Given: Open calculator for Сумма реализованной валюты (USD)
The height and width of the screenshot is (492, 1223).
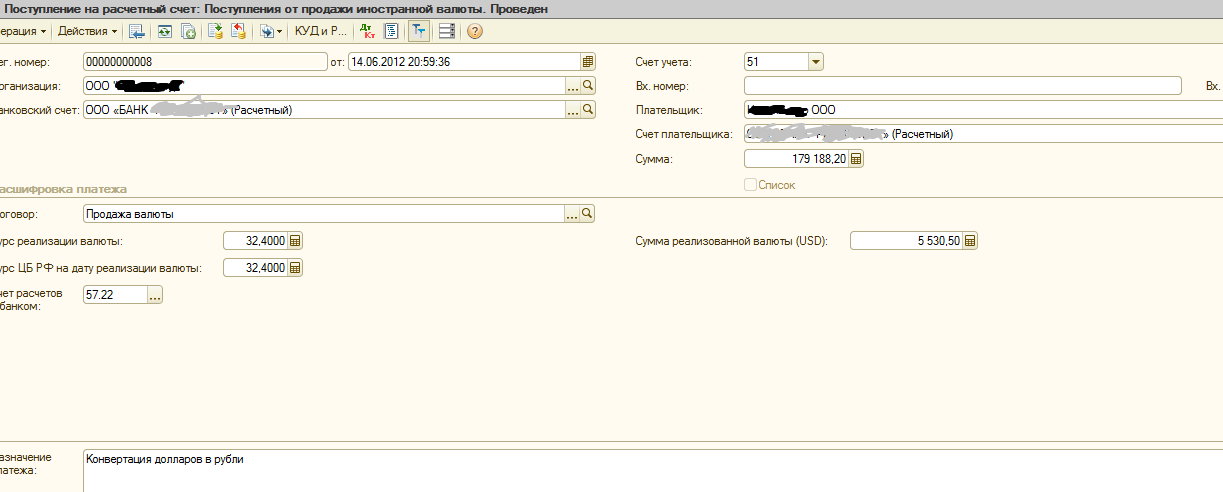Looking at the screenshot, I should click(x=970, y=240).
